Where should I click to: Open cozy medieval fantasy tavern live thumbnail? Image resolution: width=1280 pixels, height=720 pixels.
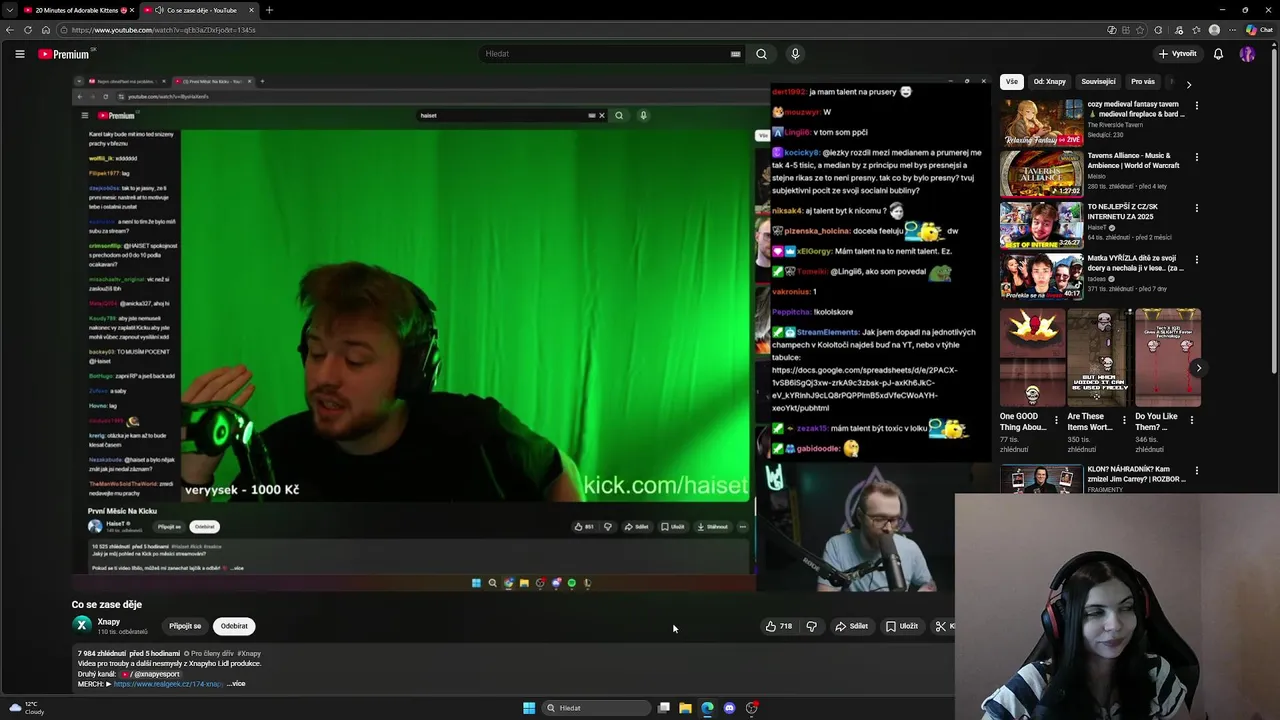pyautogui.click(x=1041, y=122)
